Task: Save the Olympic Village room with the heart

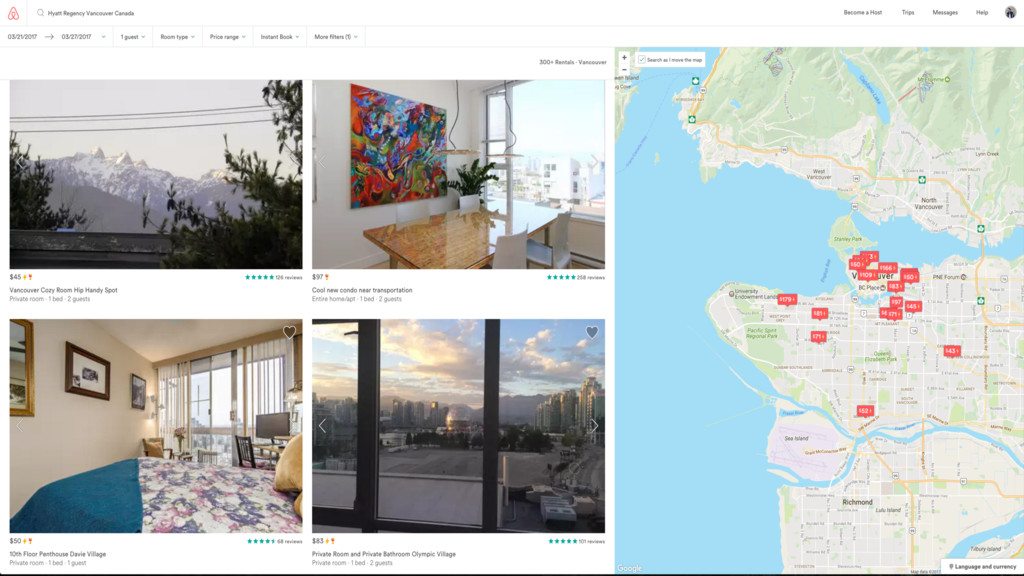Action: point(592,332)
